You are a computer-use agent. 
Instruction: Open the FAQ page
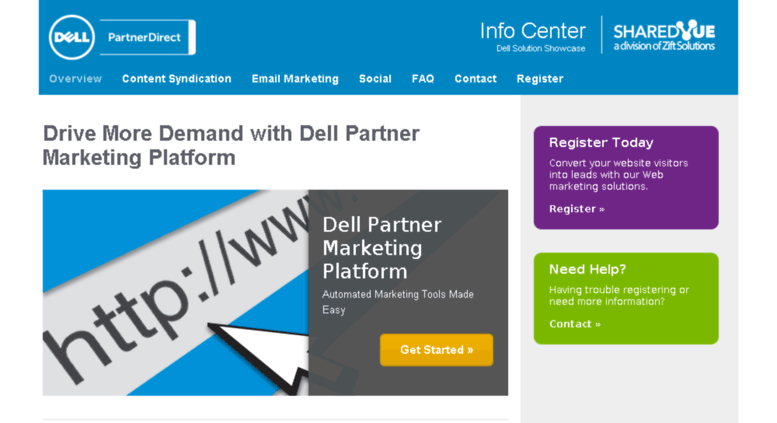pyautogui.click(x=423, y=79)
